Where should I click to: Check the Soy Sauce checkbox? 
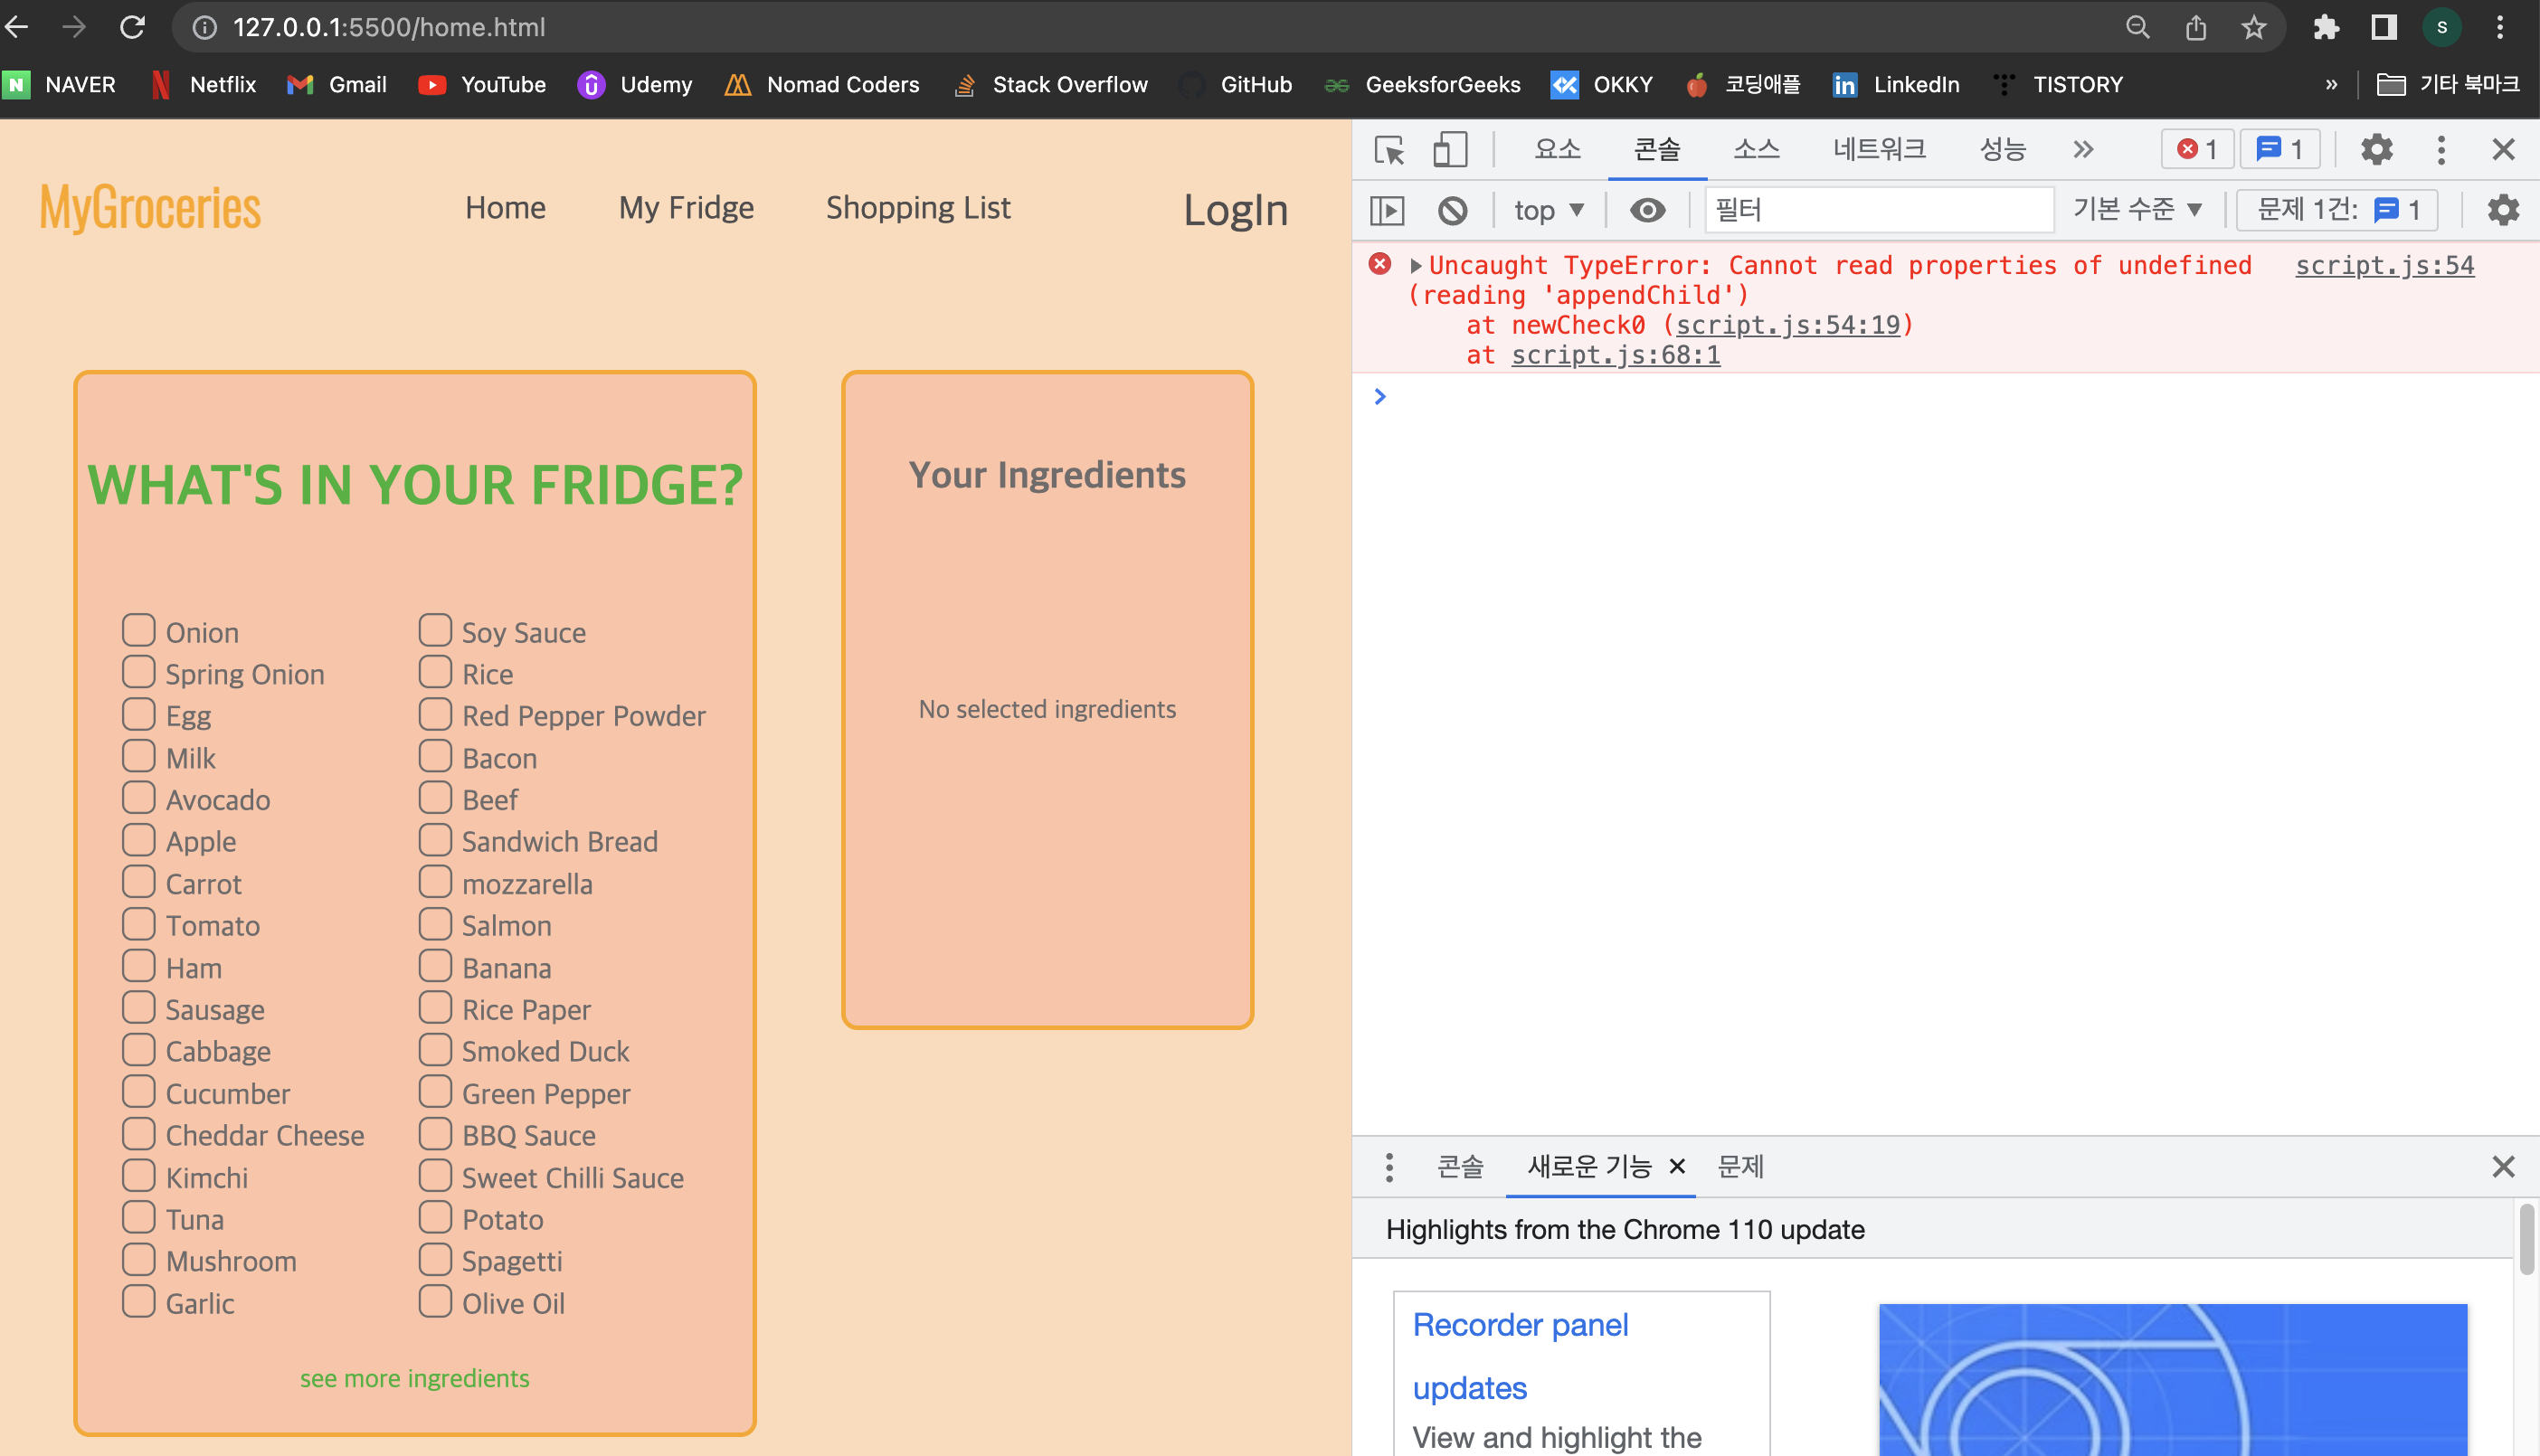coord(435,630)
